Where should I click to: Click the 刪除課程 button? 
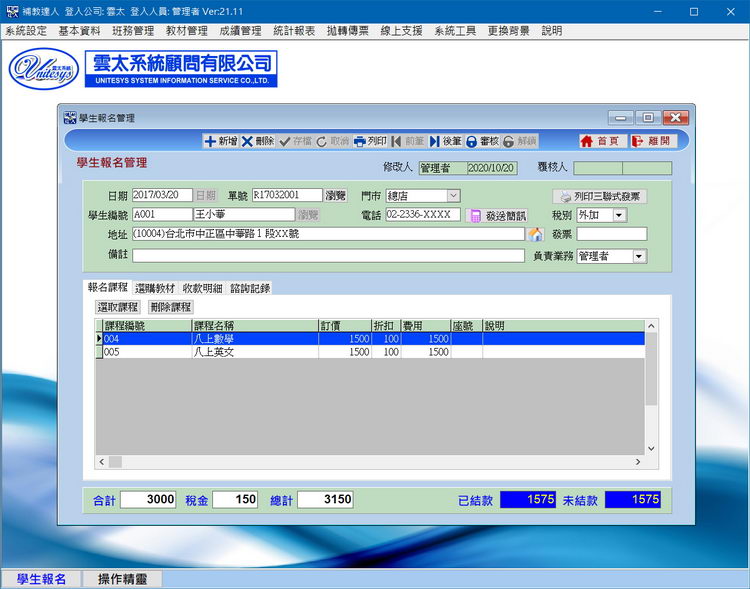[170, 307]
